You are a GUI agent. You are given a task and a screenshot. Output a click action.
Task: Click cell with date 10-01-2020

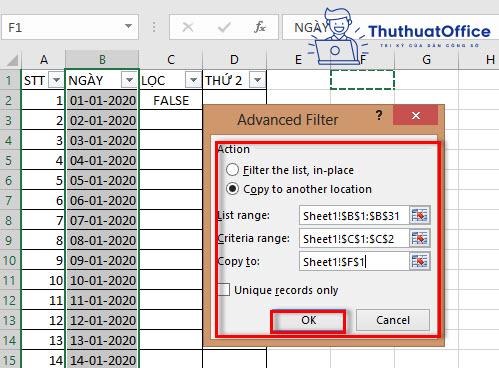[x=102, y=280]
